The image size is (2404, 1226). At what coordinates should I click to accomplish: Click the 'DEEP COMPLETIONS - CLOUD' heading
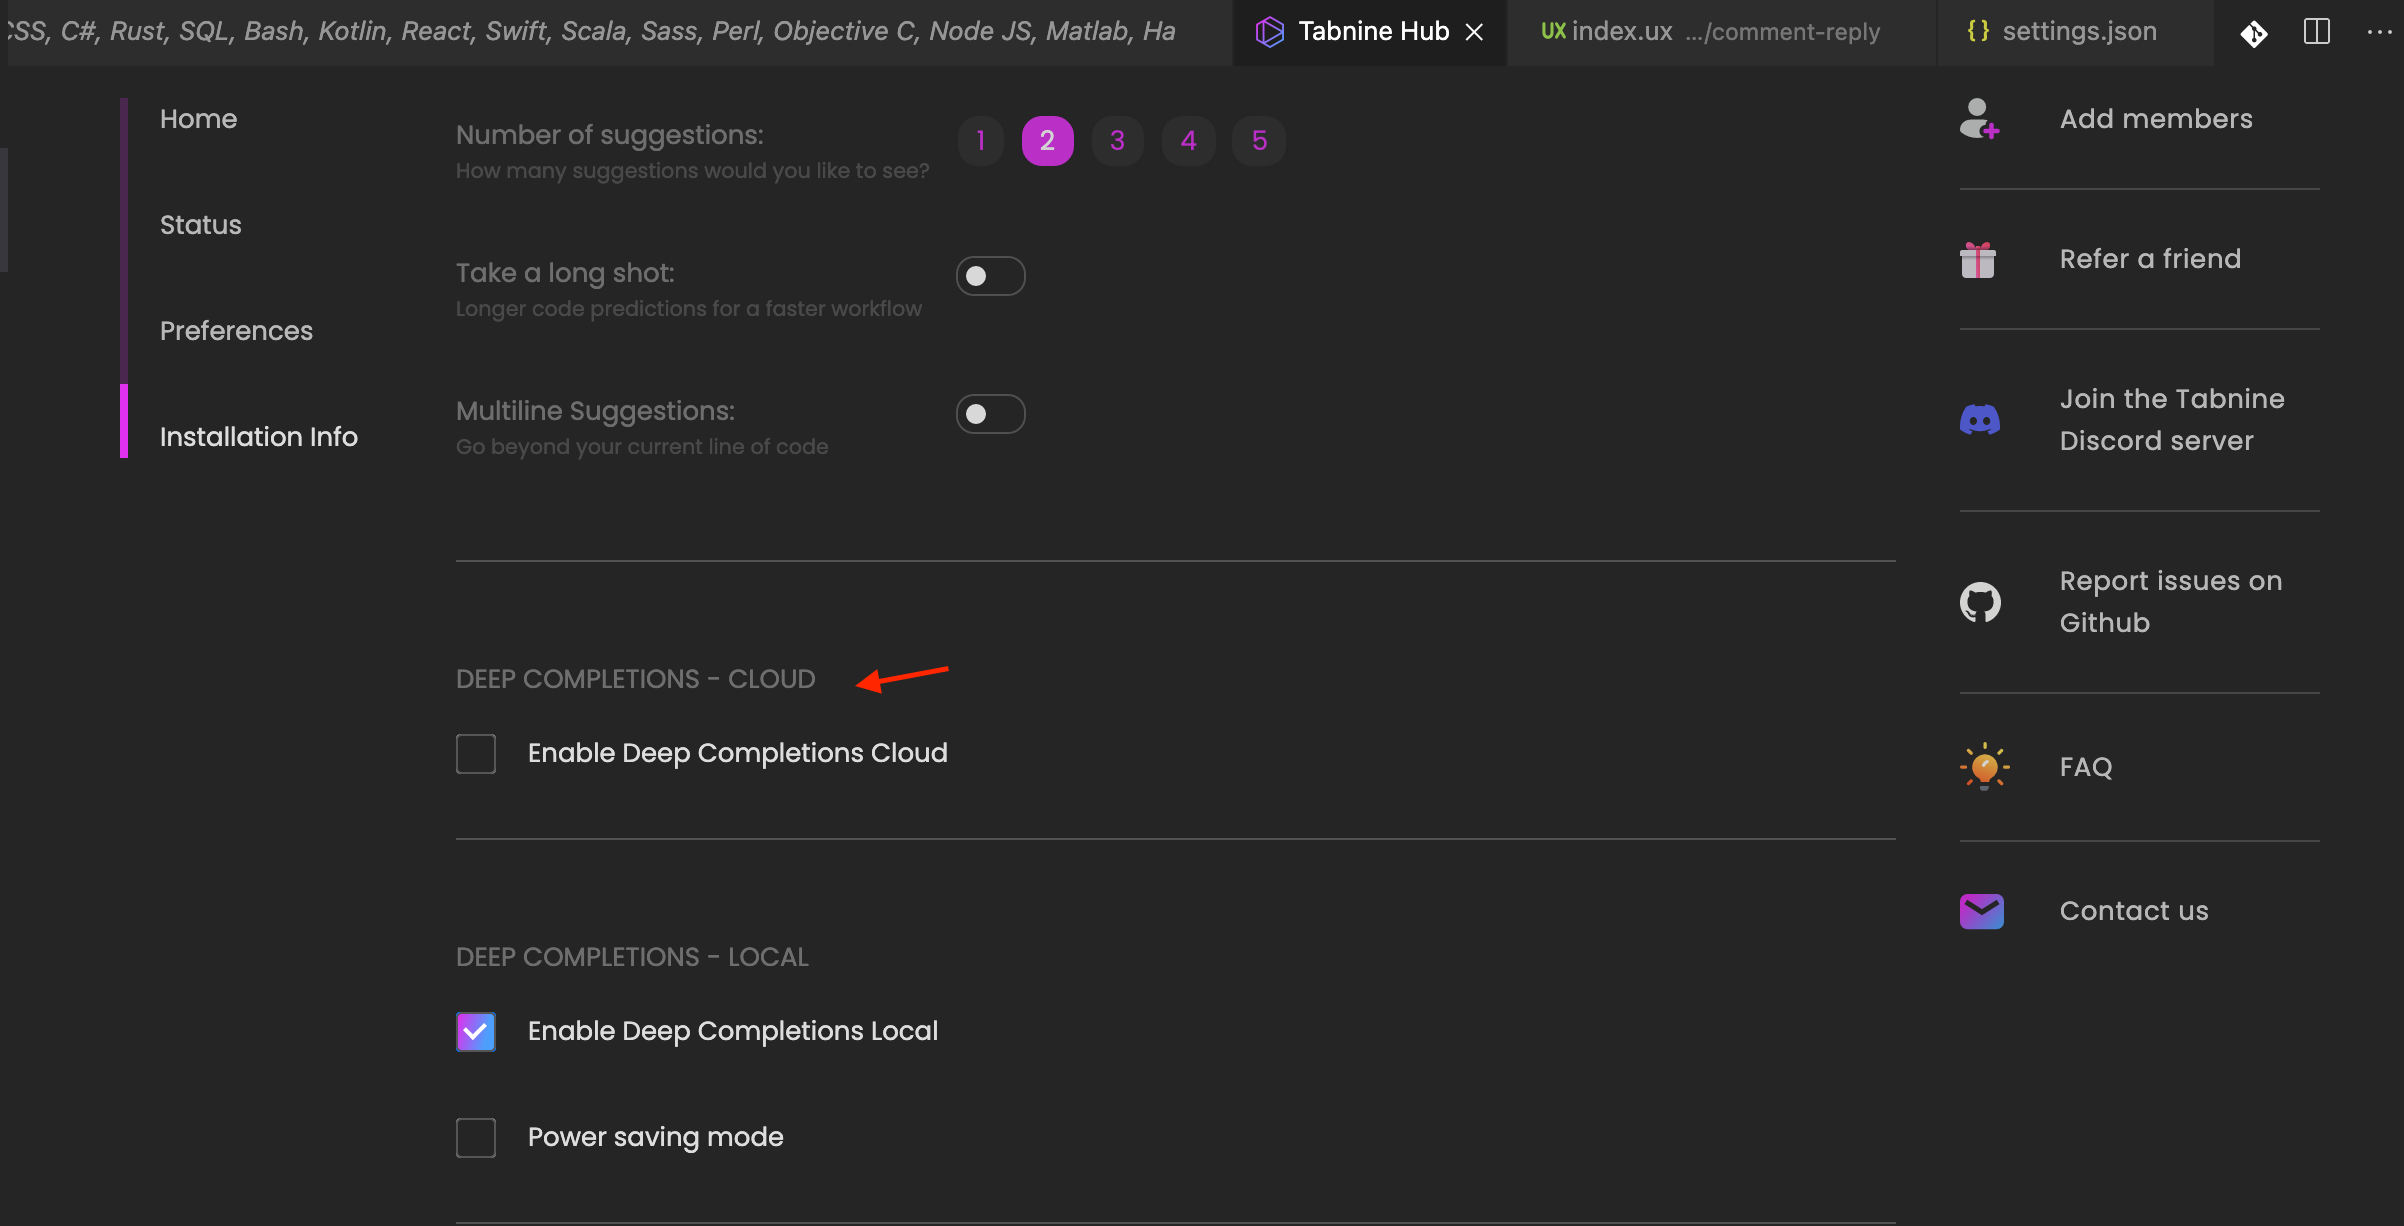coord(635,679)
